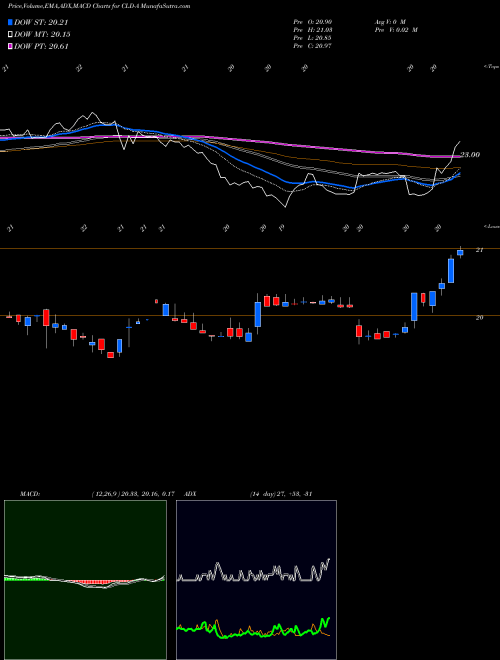Click the magenta DOW PT legend swatch
The image size is (500, 660).
point(11,46)
